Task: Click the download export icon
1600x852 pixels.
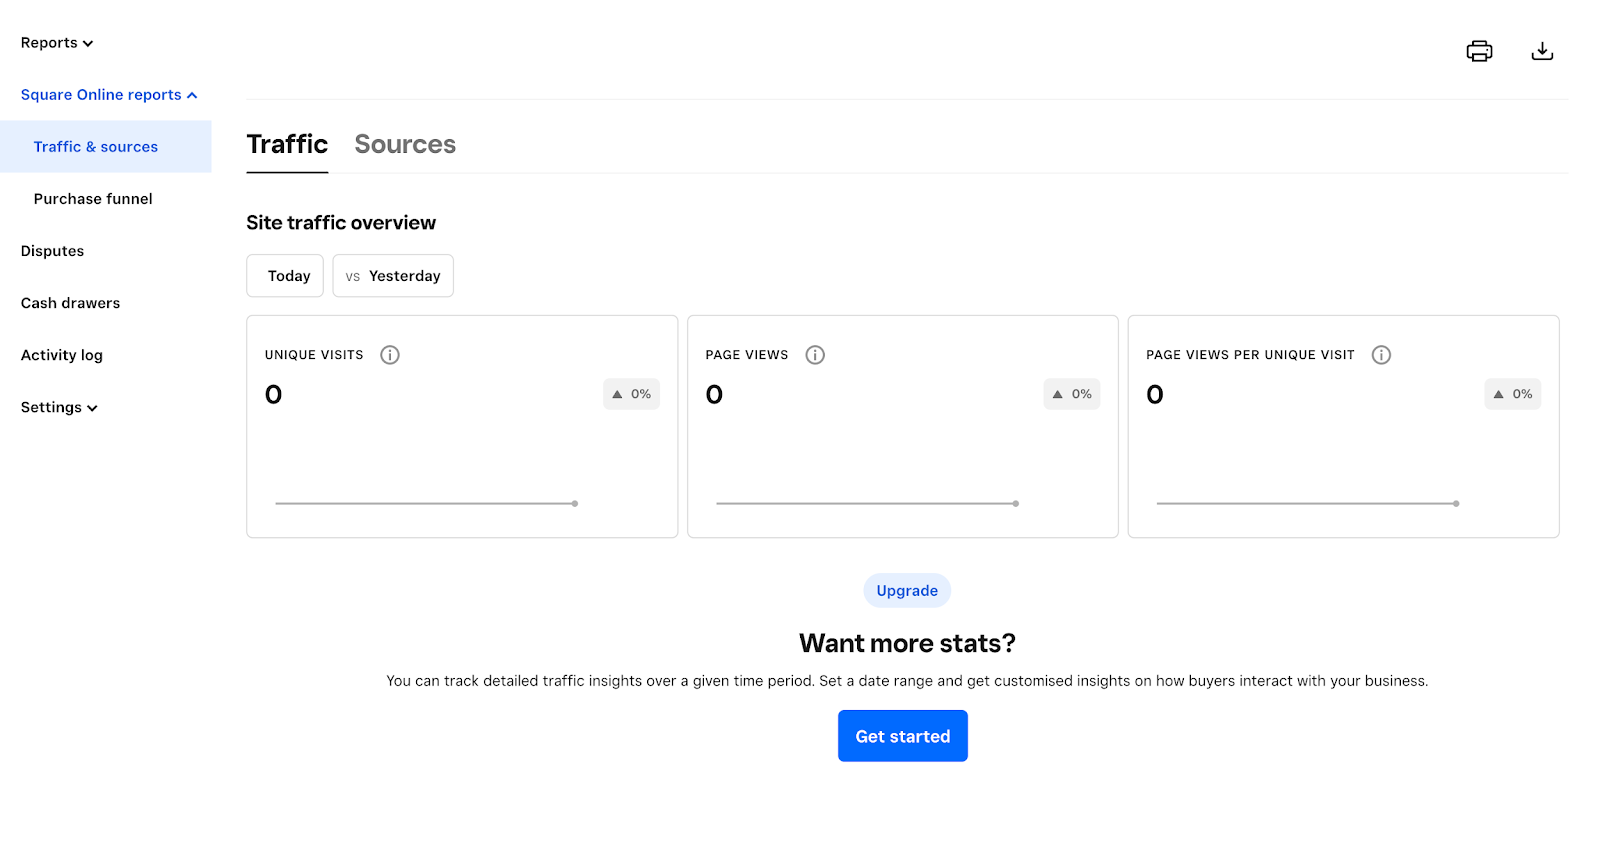Action: coord(1542,51)
